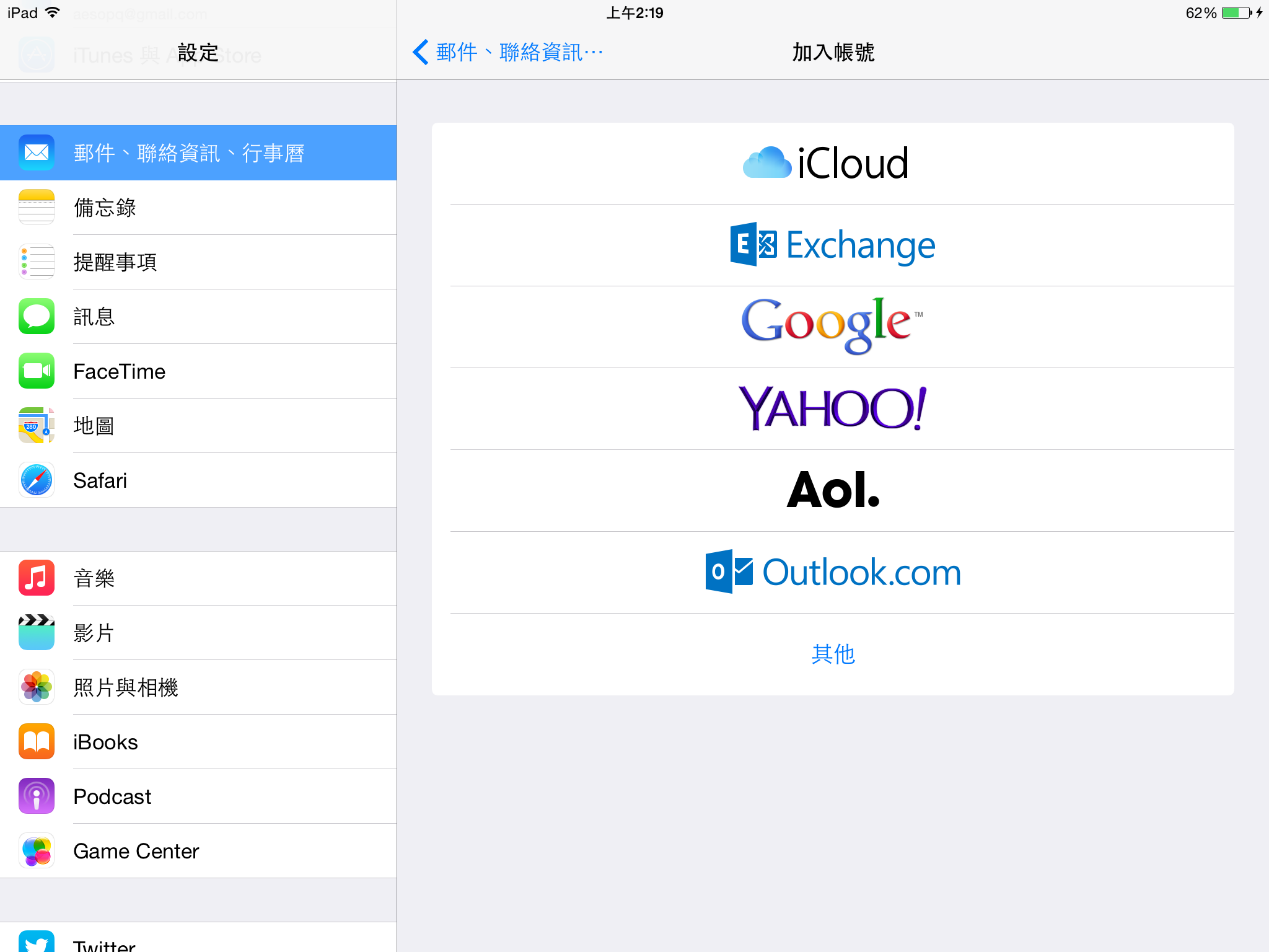Tap the Podcast purple icon
This screenshot has width=1269, height=952.
[36, 796]
